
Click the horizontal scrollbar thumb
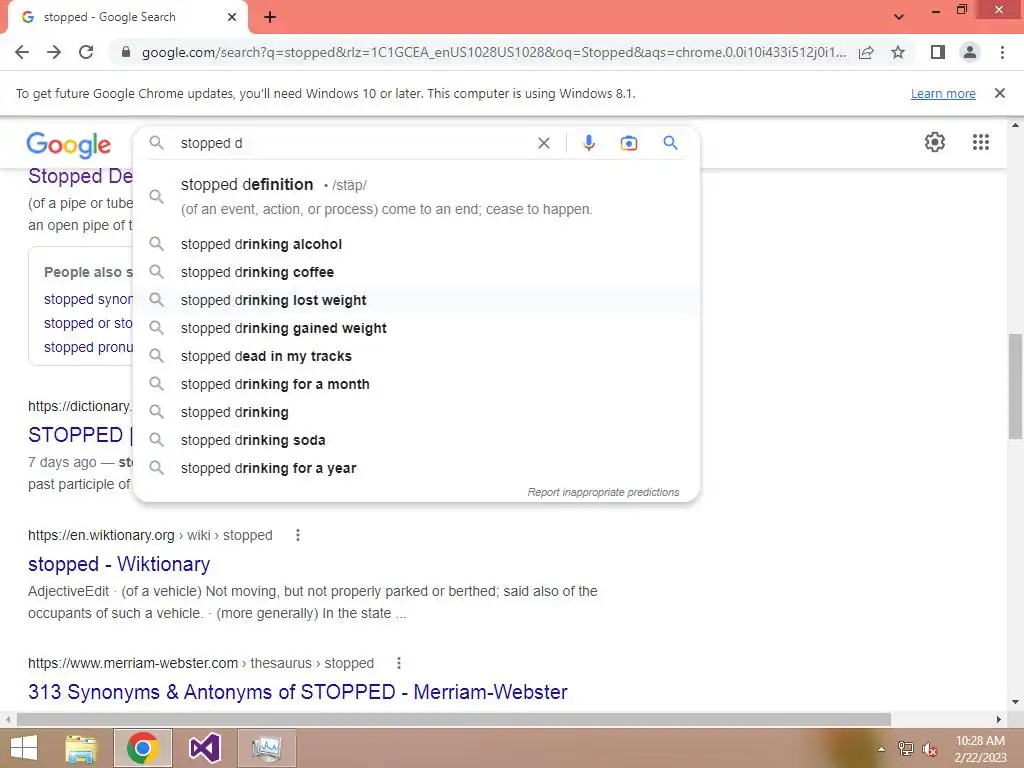coord(454,720)
